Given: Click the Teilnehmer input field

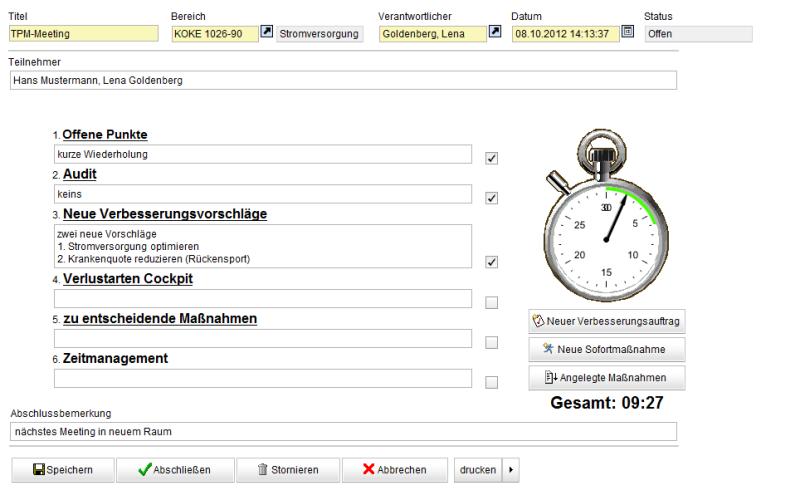Looking at the screenshot, I should click(343, 81).
